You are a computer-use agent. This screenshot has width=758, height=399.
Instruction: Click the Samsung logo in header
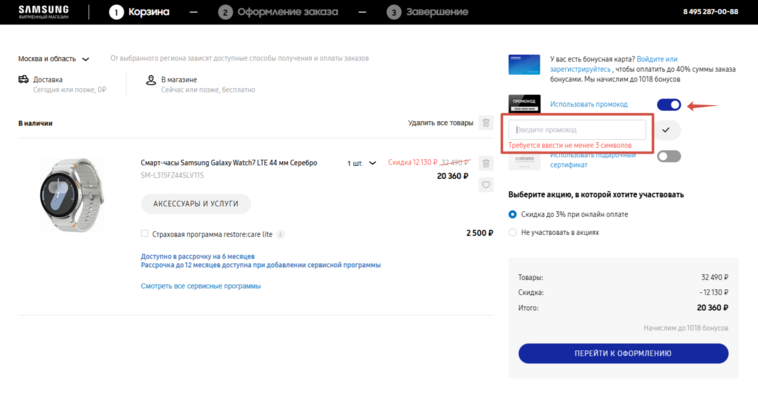44,12
